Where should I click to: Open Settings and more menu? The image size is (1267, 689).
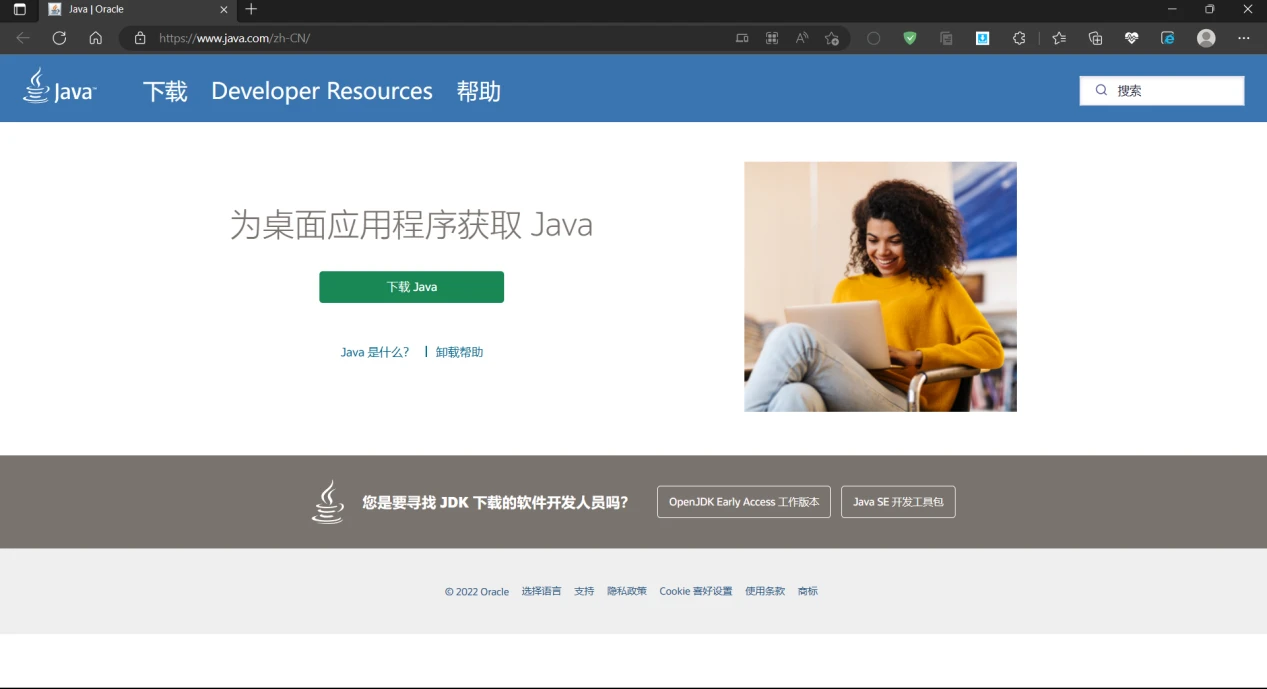(1244, 38)
